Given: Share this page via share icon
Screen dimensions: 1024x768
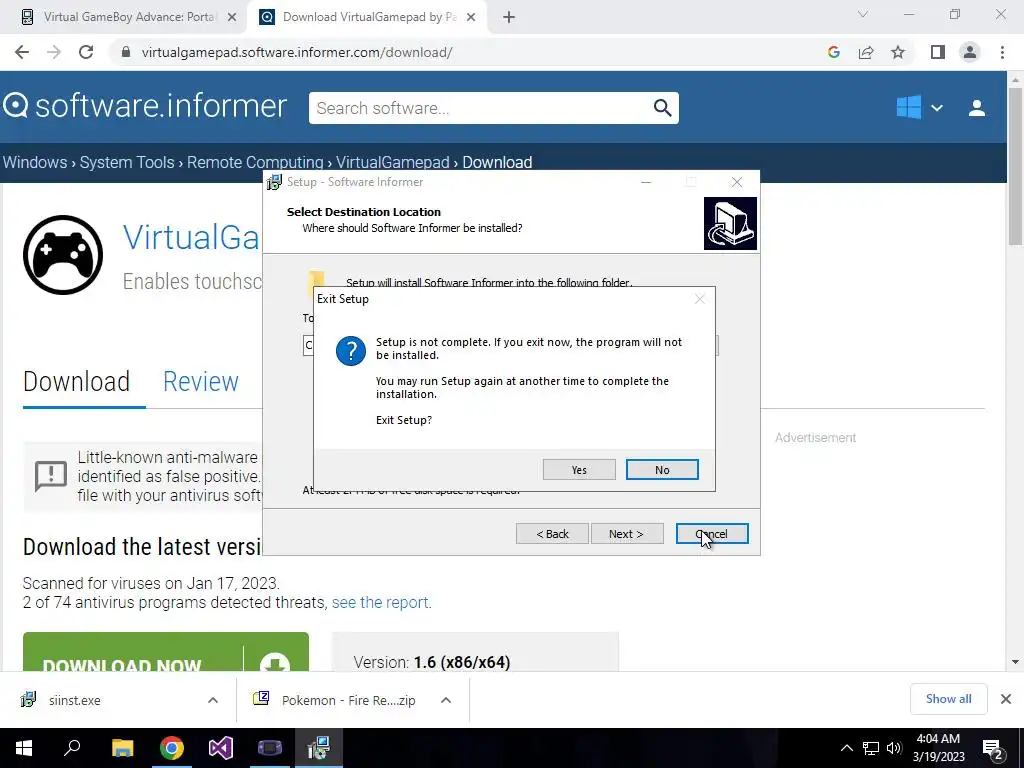Looking at the screenshot, I should (866, 52).
